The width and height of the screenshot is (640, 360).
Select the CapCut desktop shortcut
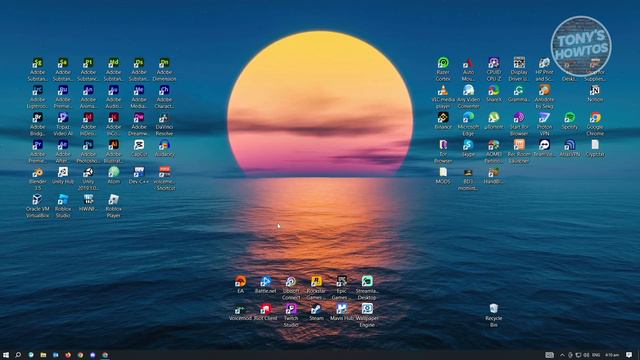coord(139,145)
